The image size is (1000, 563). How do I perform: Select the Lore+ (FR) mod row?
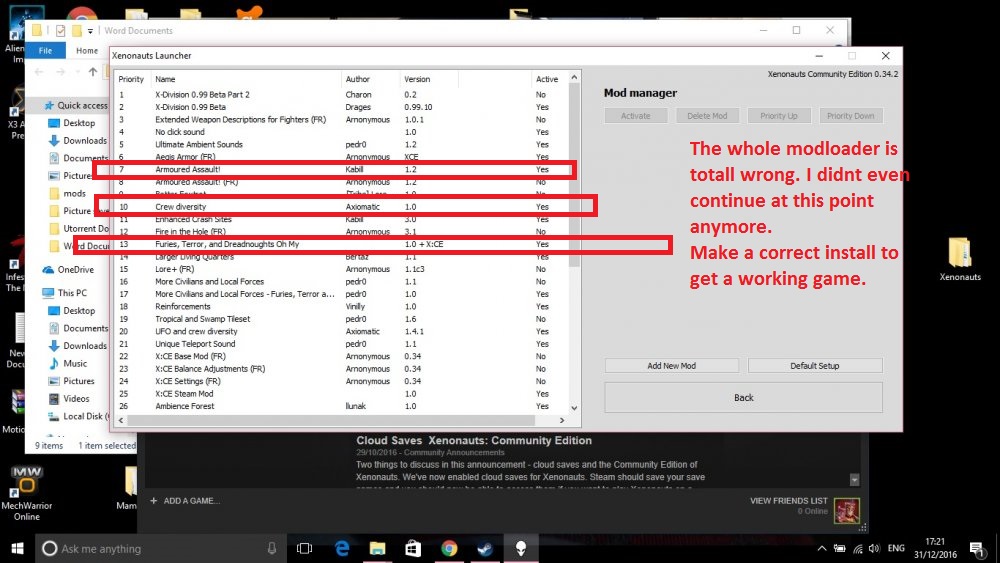point(341,269)
